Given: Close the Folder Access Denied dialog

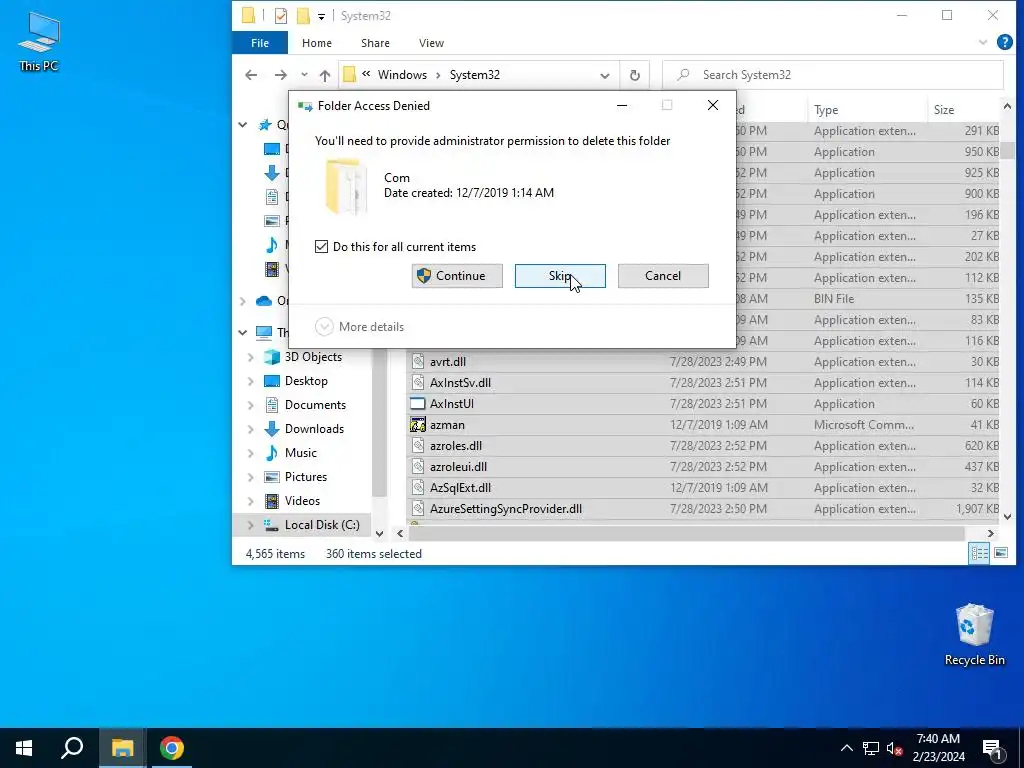Looking at the screenshot, I should click(x=712, y=105).
